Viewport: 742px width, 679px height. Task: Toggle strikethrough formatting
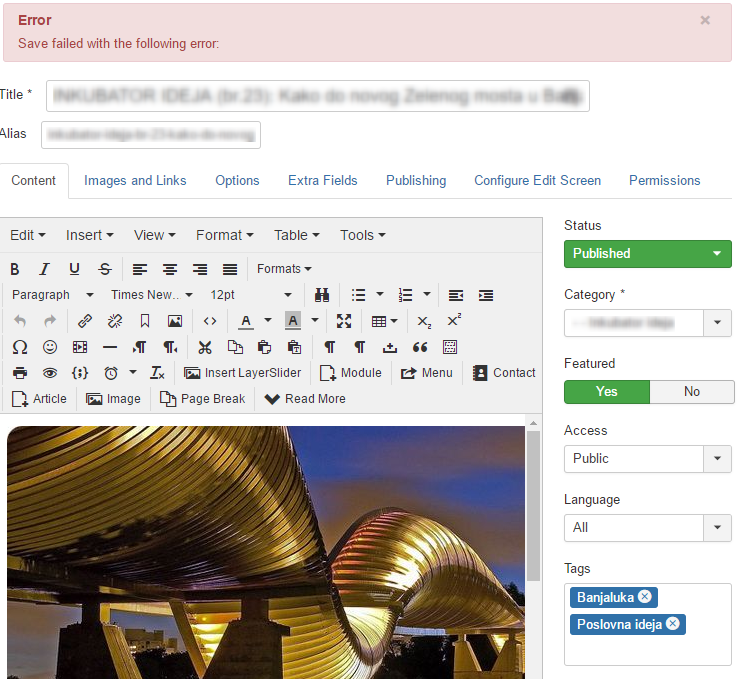point(105,269)
